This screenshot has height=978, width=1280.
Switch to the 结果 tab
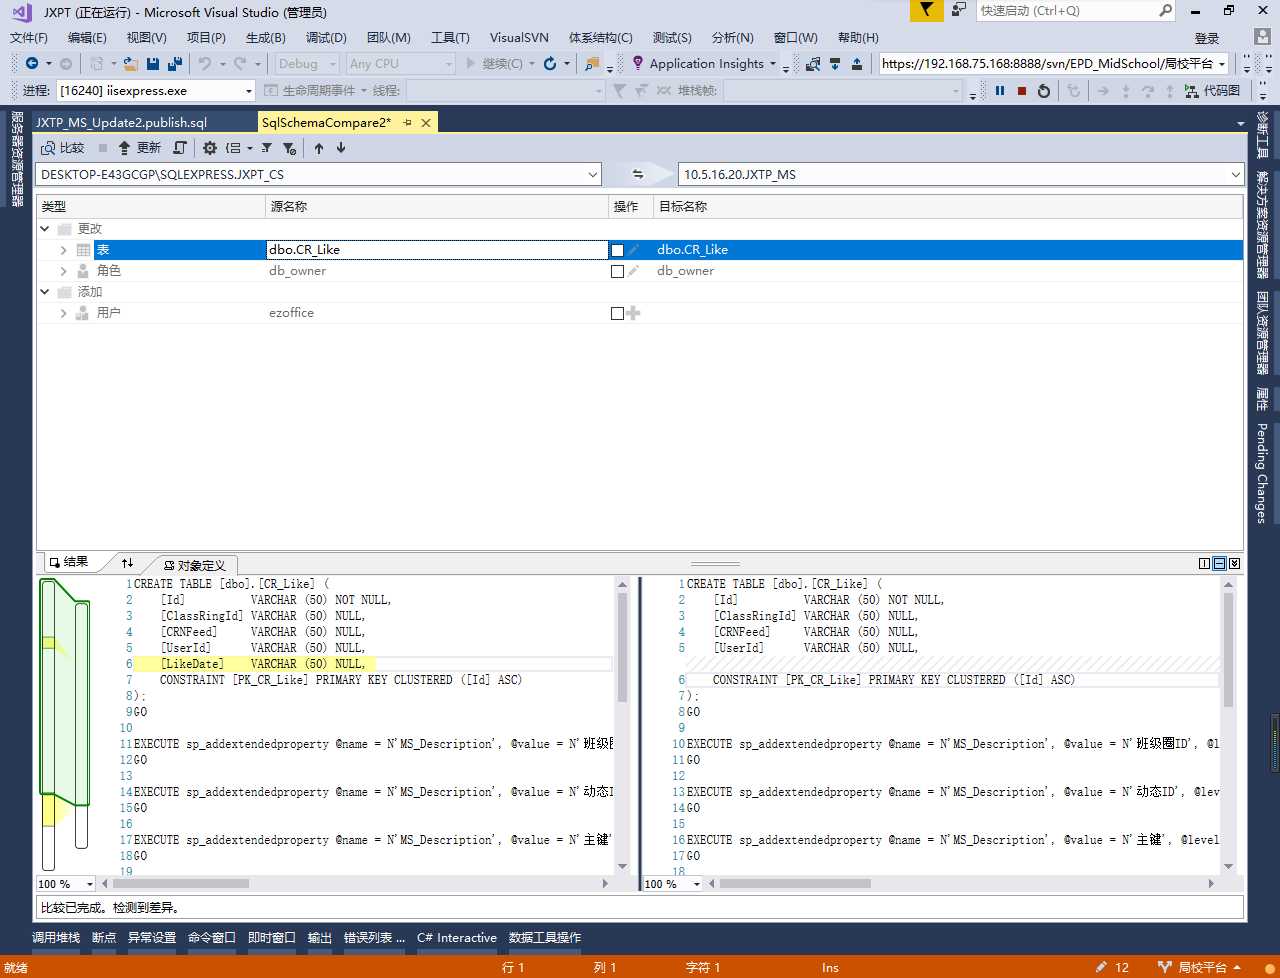coord(69,562)
